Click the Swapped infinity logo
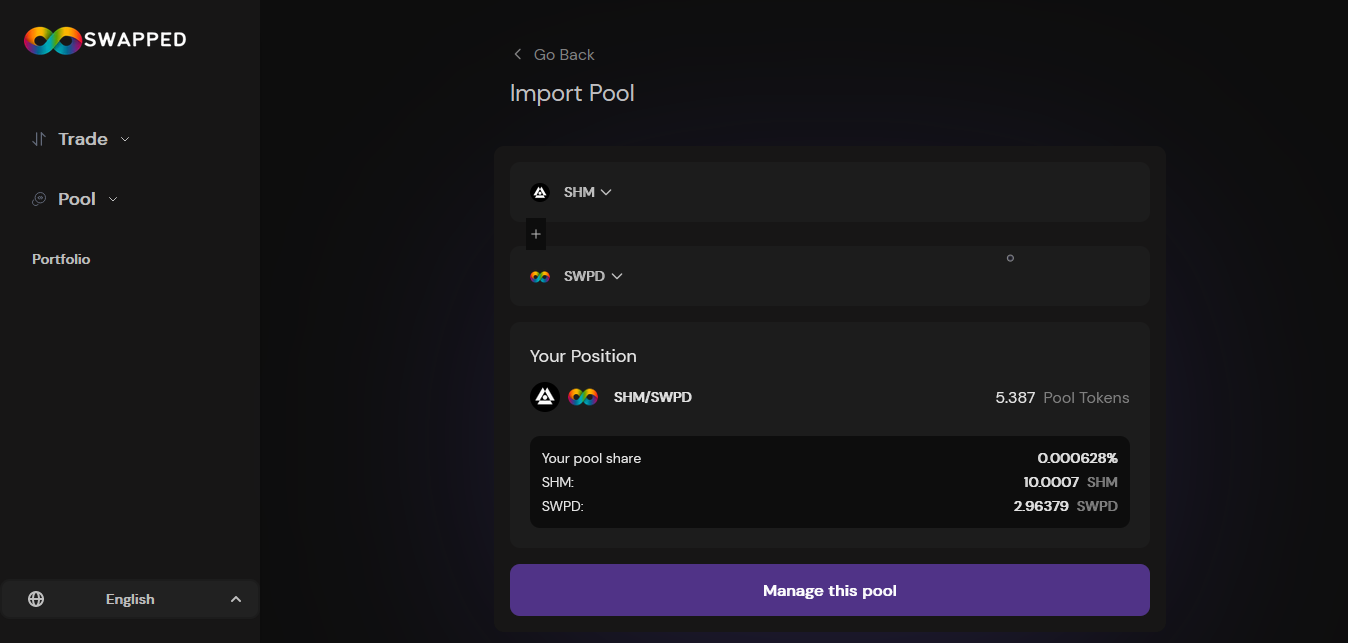Viewport: 1348px width, 643px height. pos(53,40)
